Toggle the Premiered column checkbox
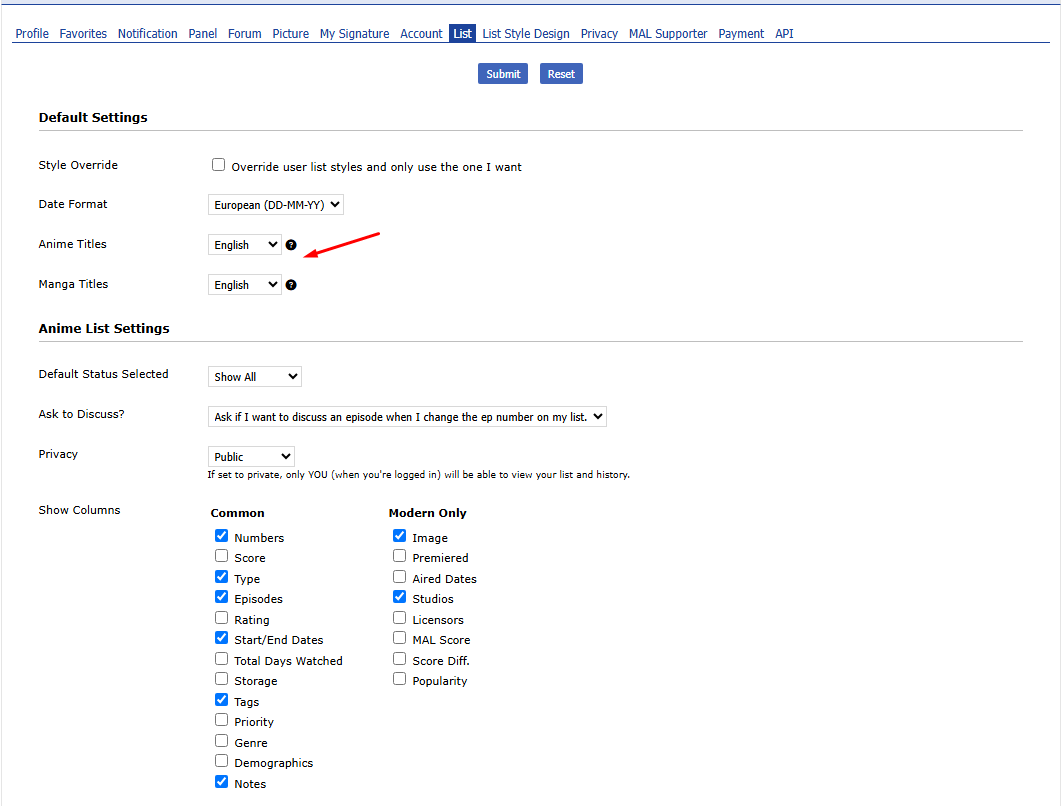Viewport: 1061px width, 806px height. tap(400, 557)
